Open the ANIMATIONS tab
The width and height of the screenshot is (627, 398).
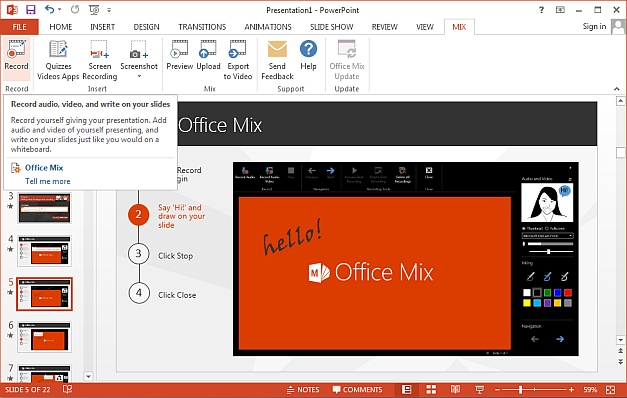[268, 27]
